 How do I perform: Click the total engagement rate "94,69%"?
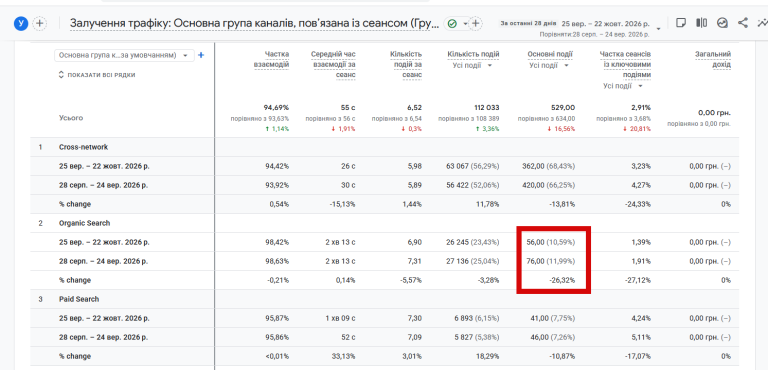tap(276, 107)
